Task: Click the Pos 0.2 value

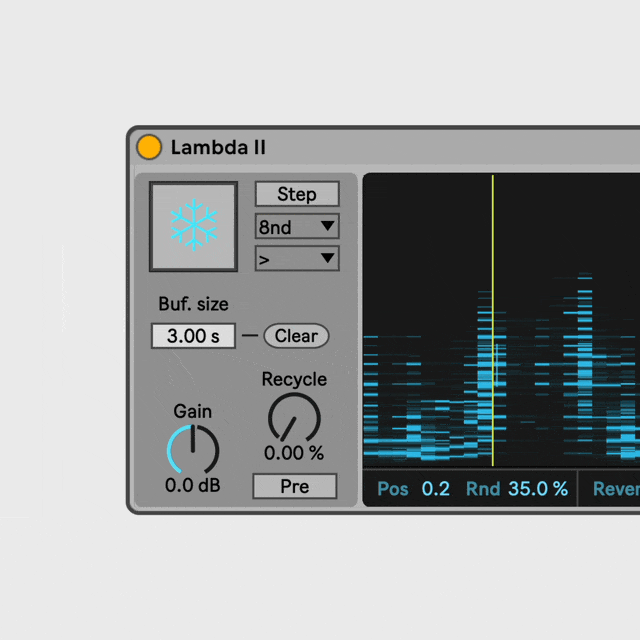Action: click(436, 489)
